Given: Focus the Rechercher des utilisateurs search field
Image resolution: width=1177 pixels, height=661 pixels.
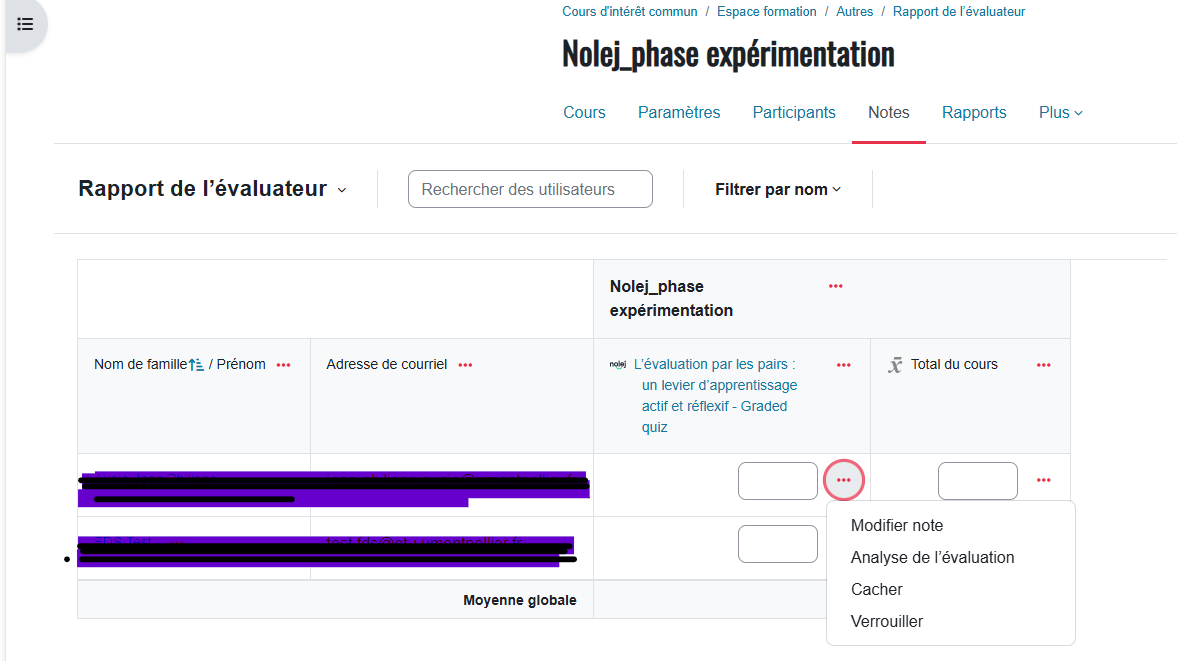Looking at the screenshot, I should 530,189.
